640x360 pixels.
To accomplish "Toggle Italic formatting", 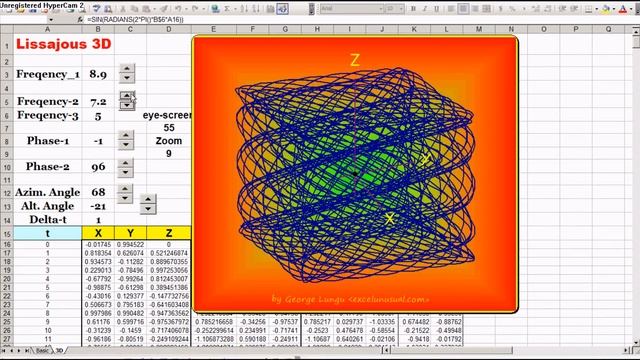I will tap(424, 9).
